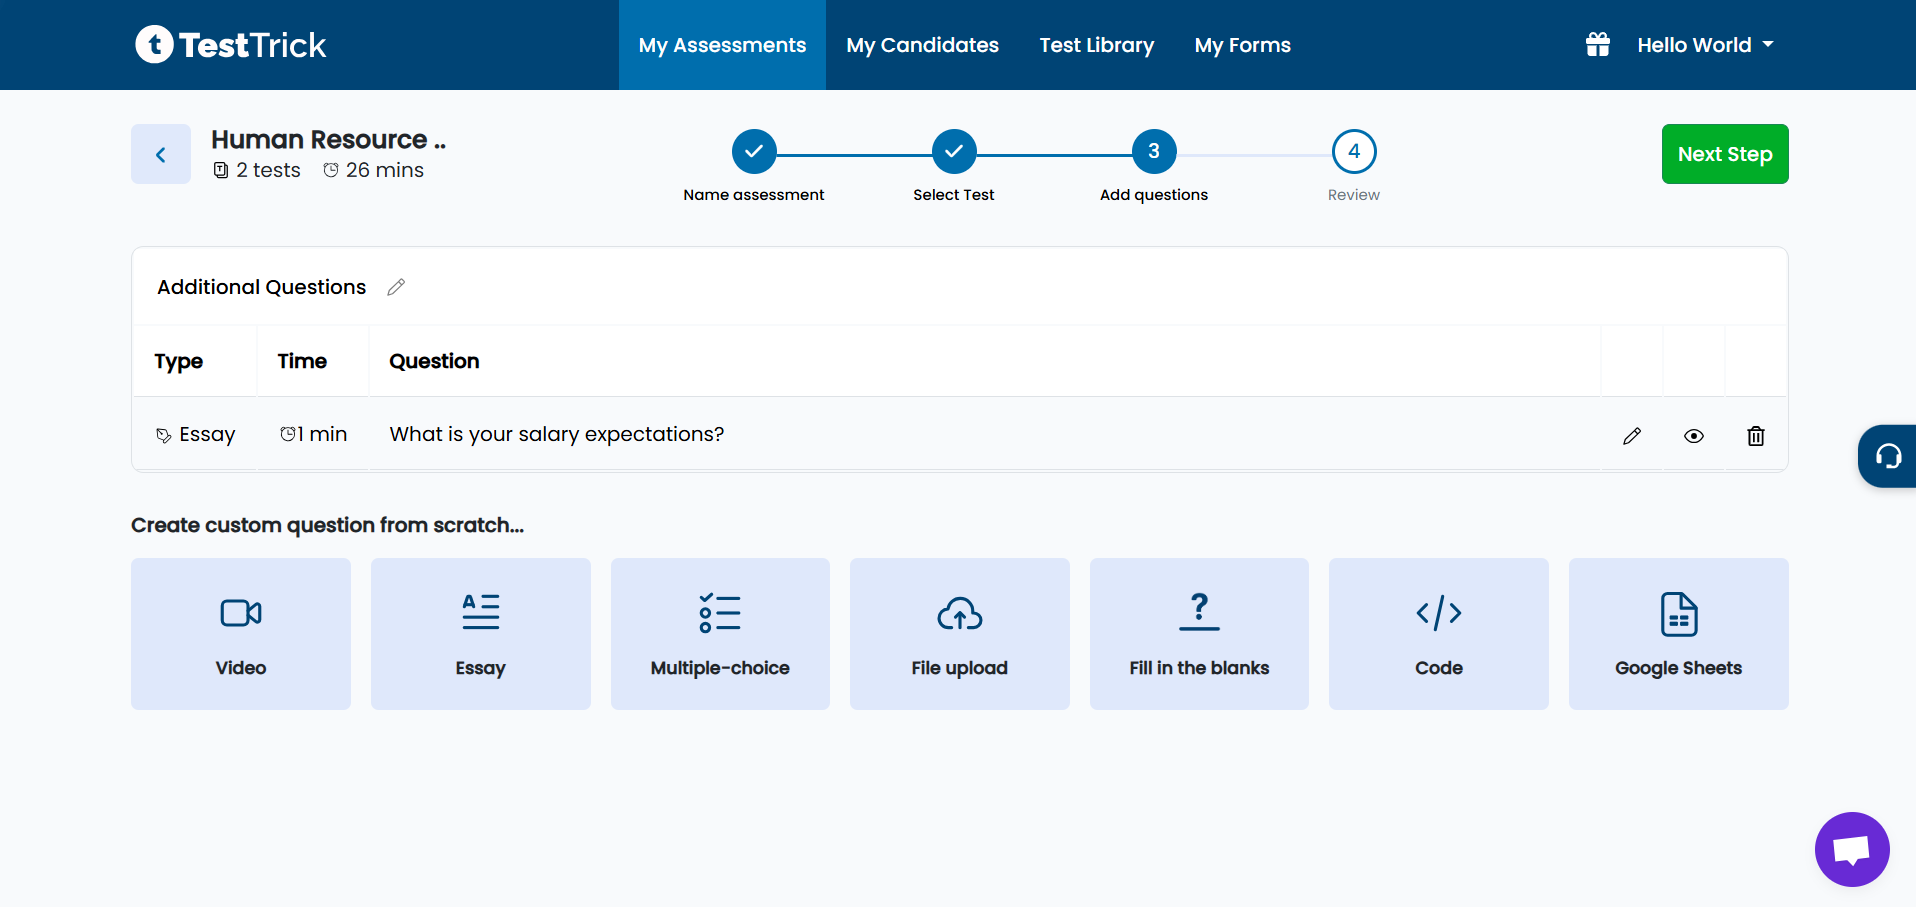1916x907 pixels.
Task: Switch to My Assessments tab
Action: (x=722, y=45)
